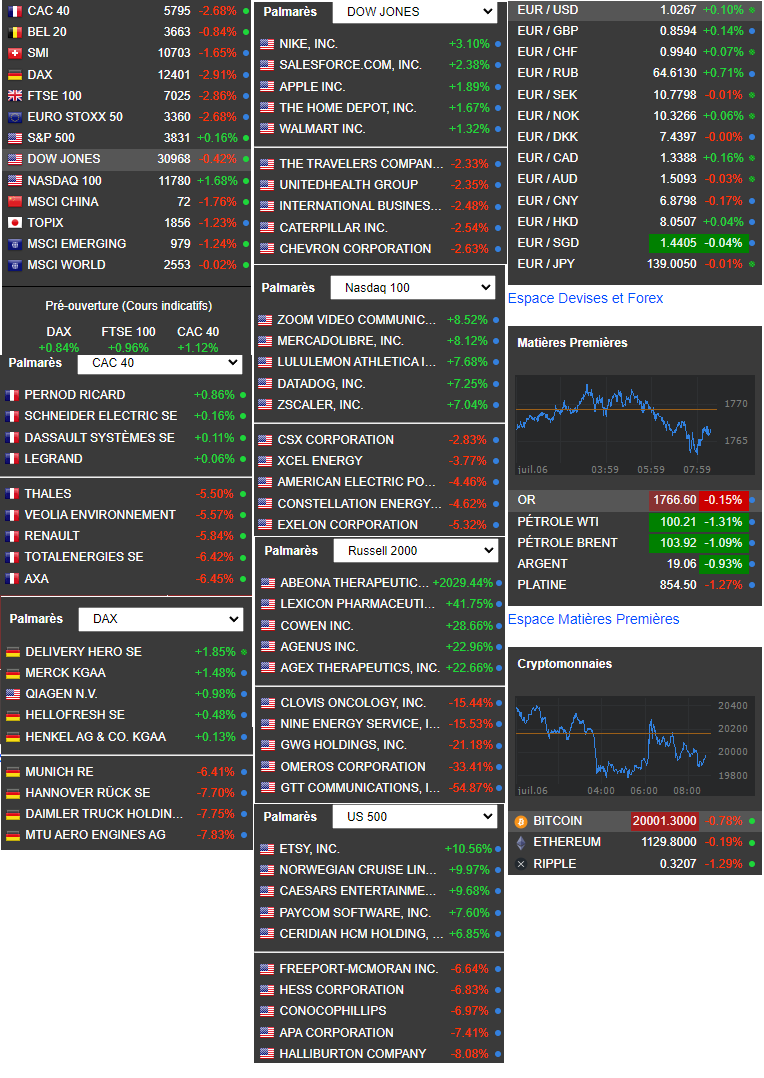Open the Russell 2000 Palmarès dropdown

click(x=415, y=551)
